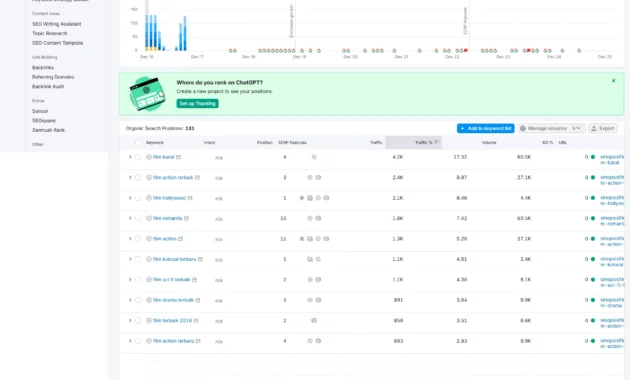Go to Backlinks in sidebar
Screen dimensions: 630x380
[x=43, y=67]
